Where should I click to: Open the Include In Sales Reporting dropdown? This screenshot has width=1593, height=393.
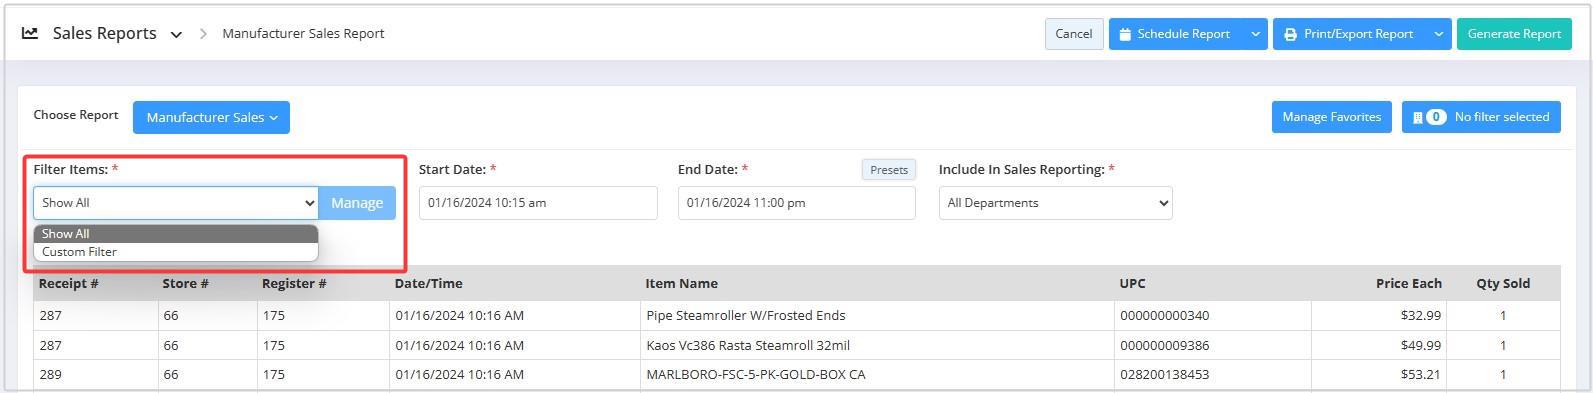(x=1055, y=203)
